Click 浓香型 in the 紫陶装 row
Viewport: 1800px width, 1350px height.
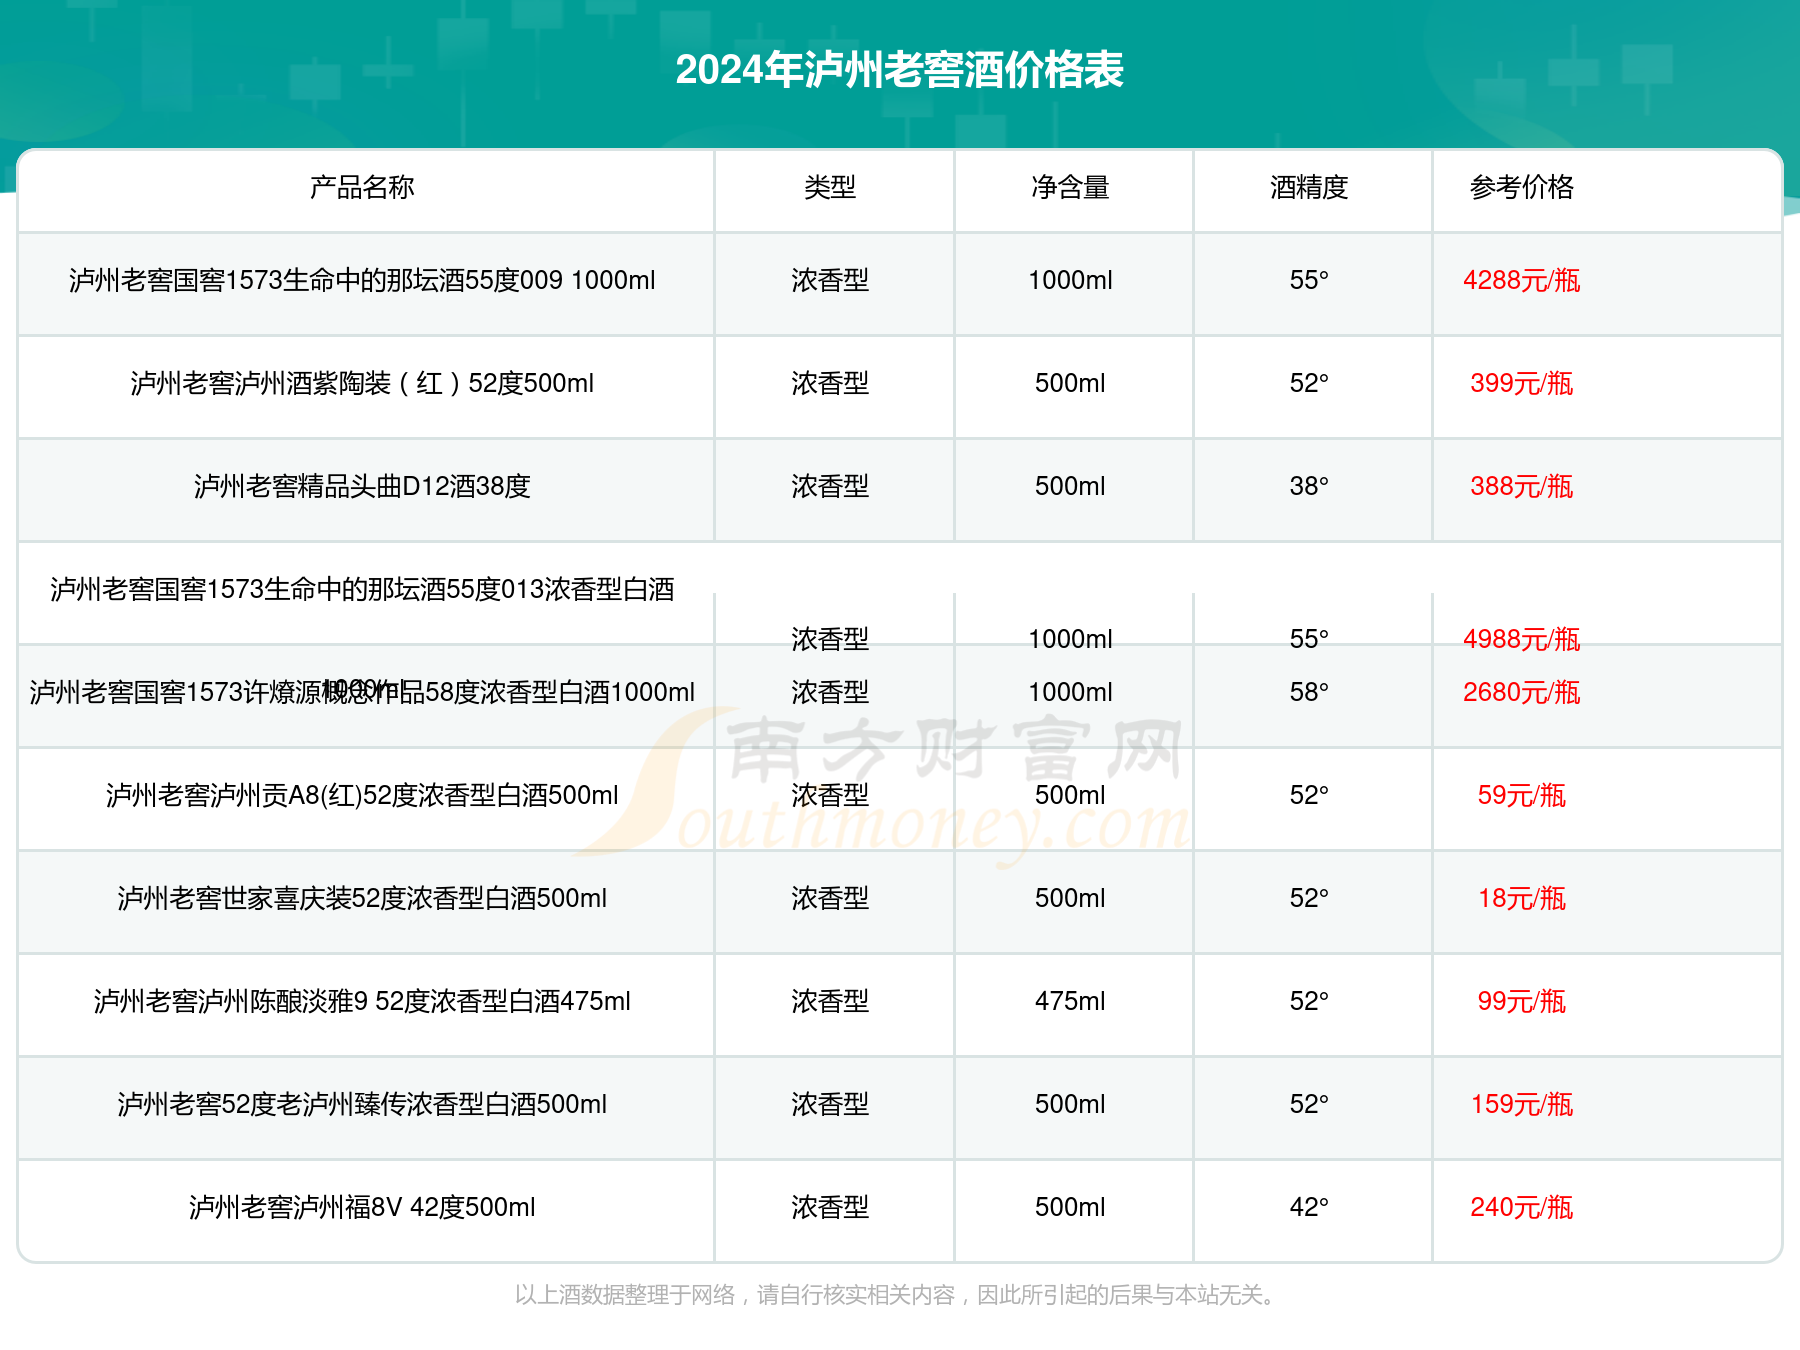pos(830,383)
